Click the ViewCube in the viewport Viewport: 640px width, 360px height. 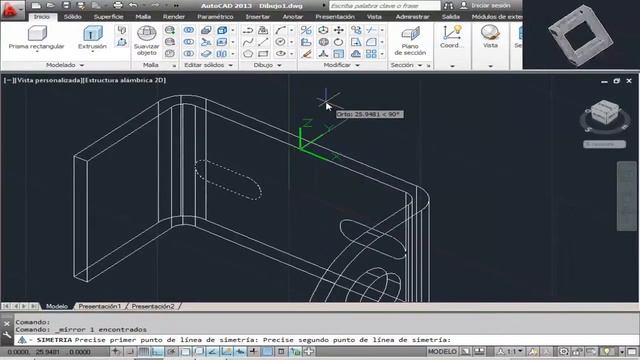tap(604, 113)
